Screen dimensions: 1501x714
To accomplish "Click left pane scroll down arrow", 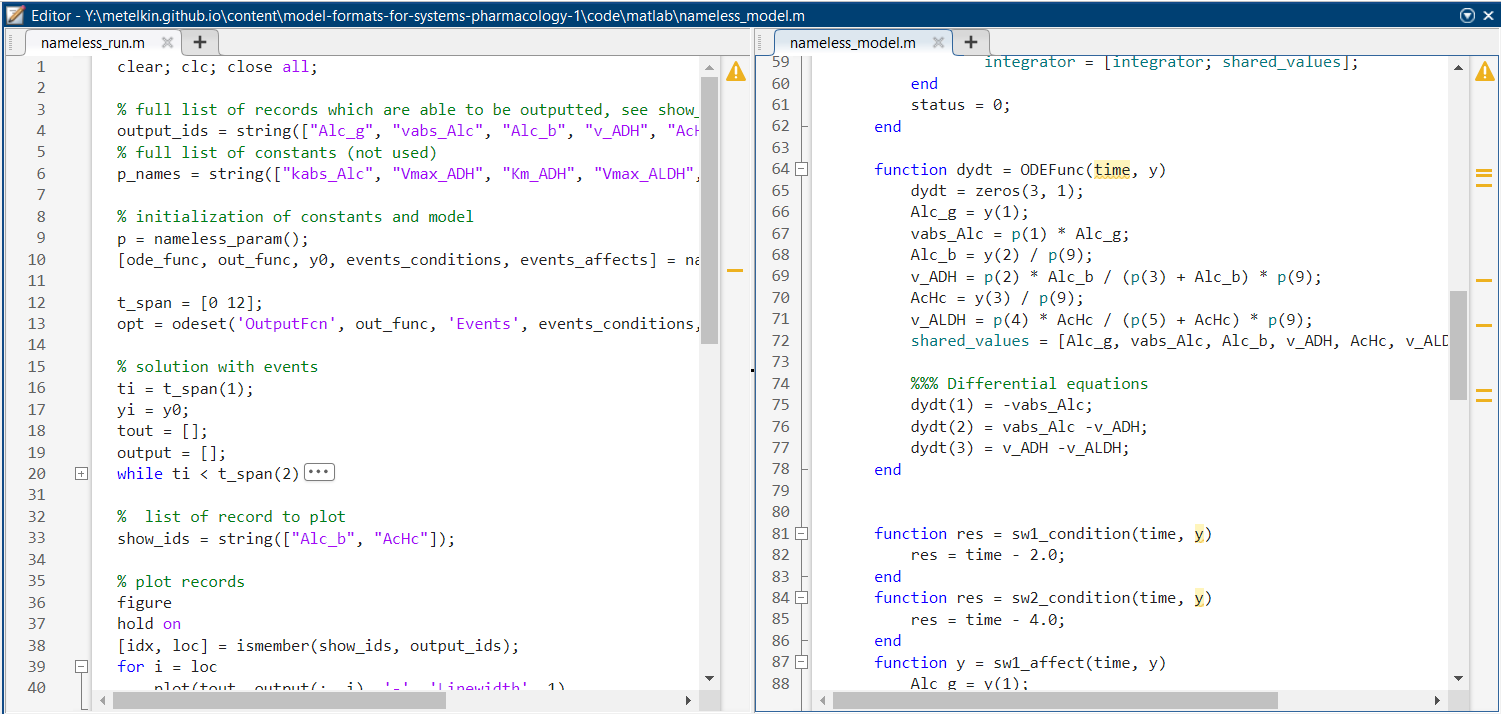I will [709, 677].
